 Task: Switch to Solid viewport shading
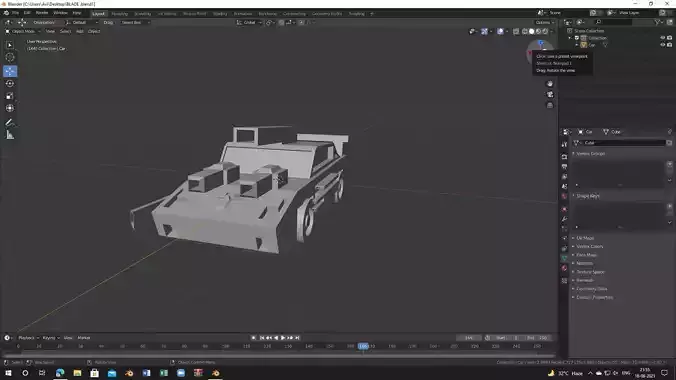click(532, 31)
